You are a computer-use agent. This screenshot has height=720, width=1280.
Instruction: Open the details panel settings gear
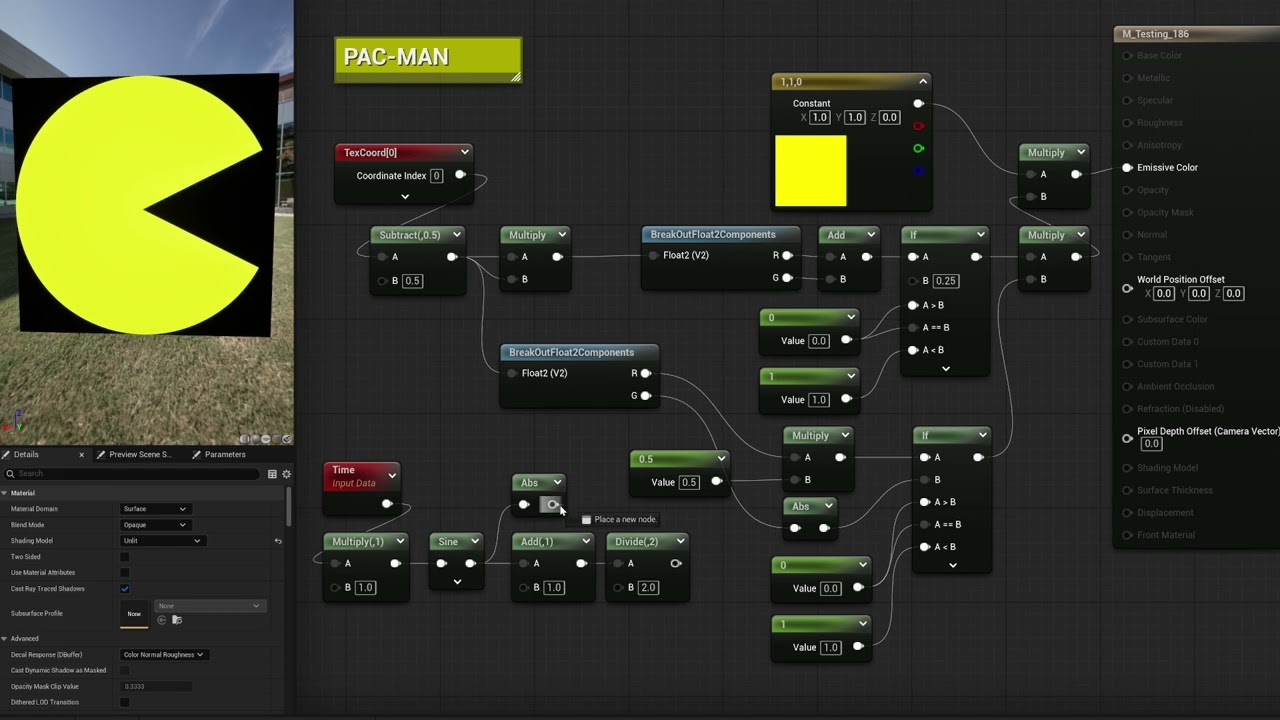tap(286, 474)
